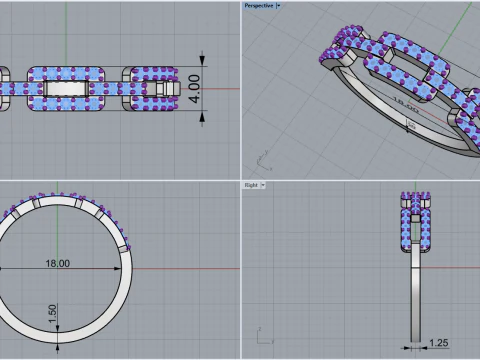Viewport: 480px width, 360px height.
Task: Open the Right viewport dropdown arrow
Action: coord(263,185)
